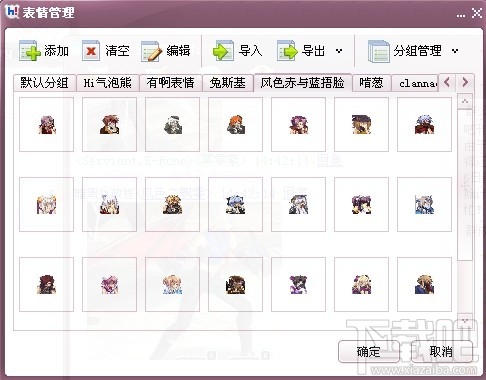This screenshot has height=380, width=486.
Task: Click the scrollbar down arrow in emoticon list
Action: click(x=465, y=321)
